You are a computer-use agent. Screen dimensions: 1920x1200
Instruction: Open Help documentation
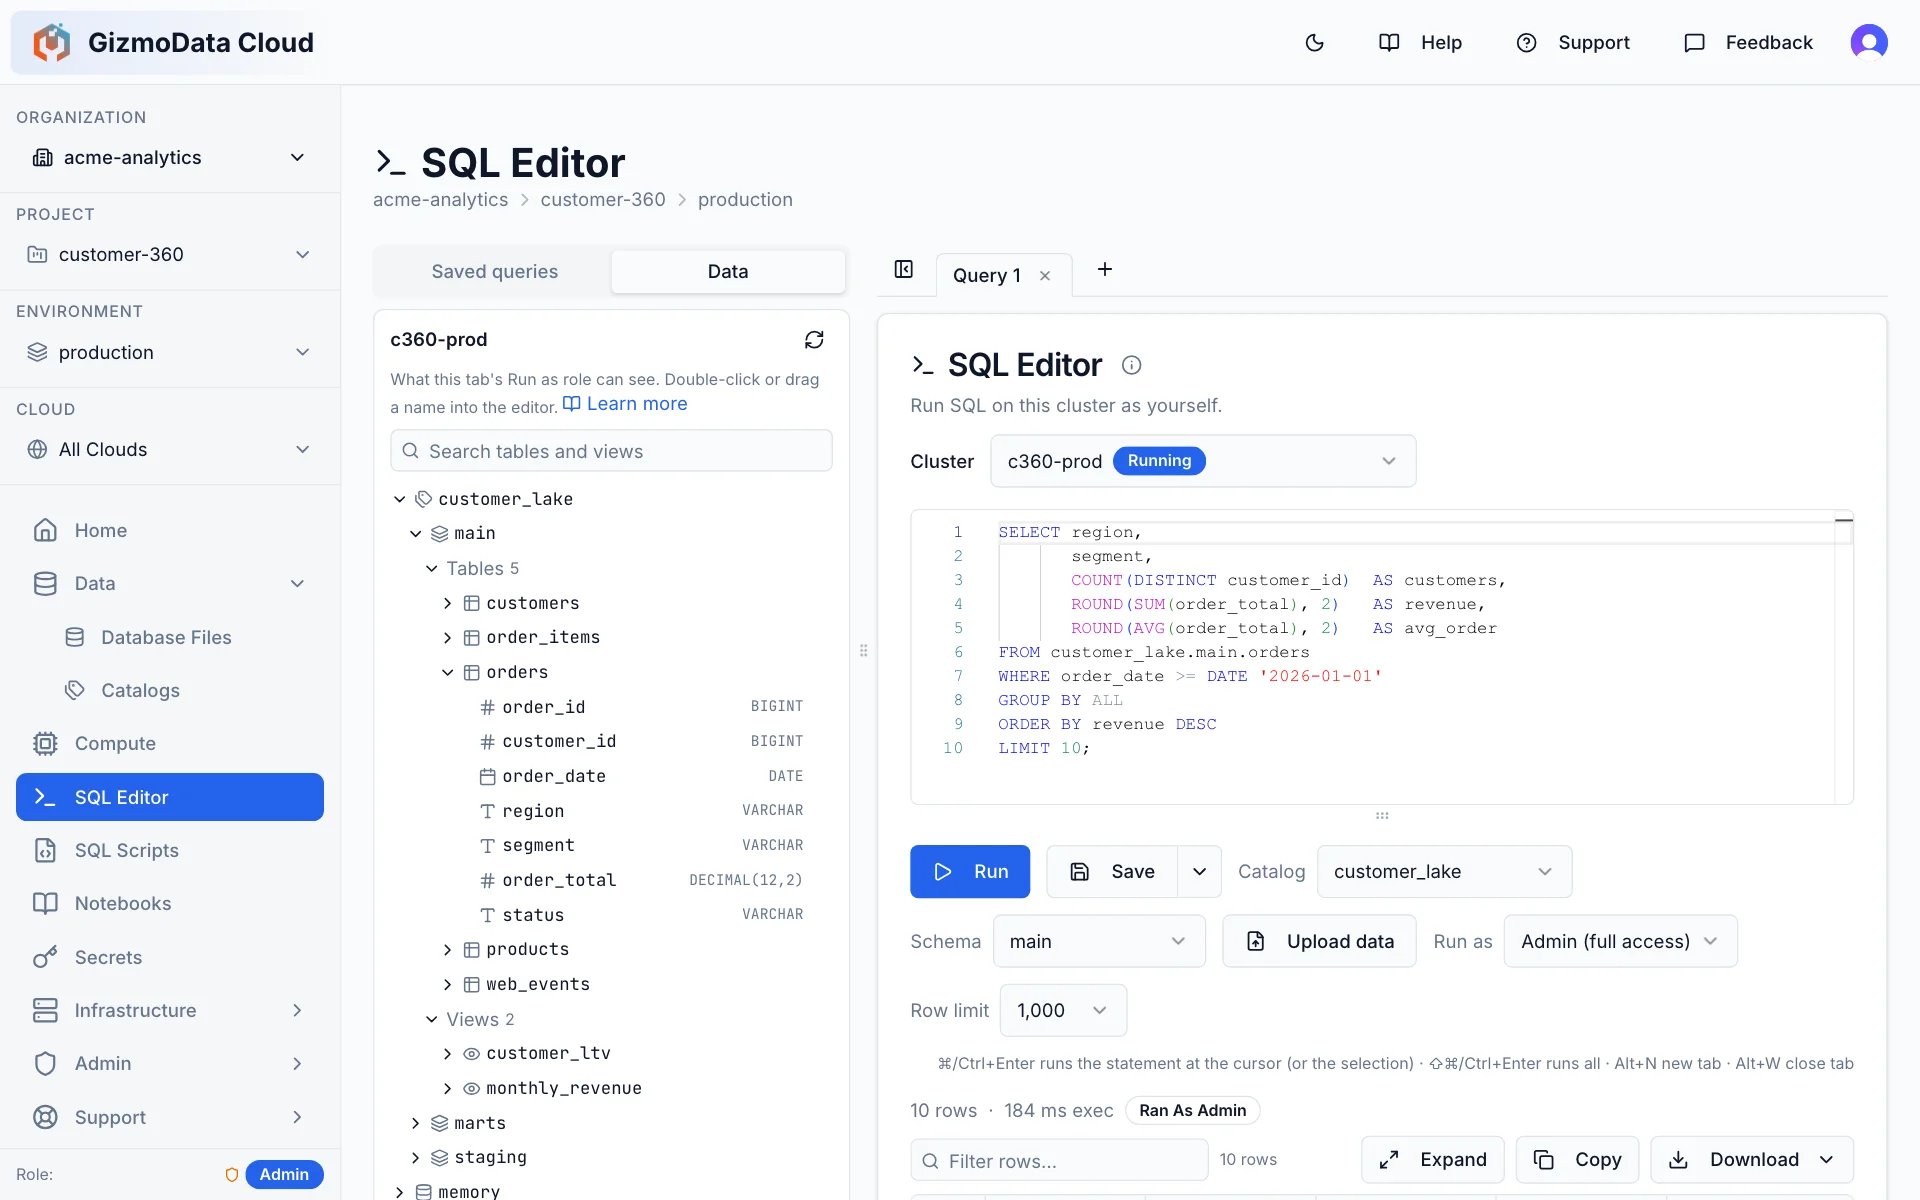tap(1420, 42)
